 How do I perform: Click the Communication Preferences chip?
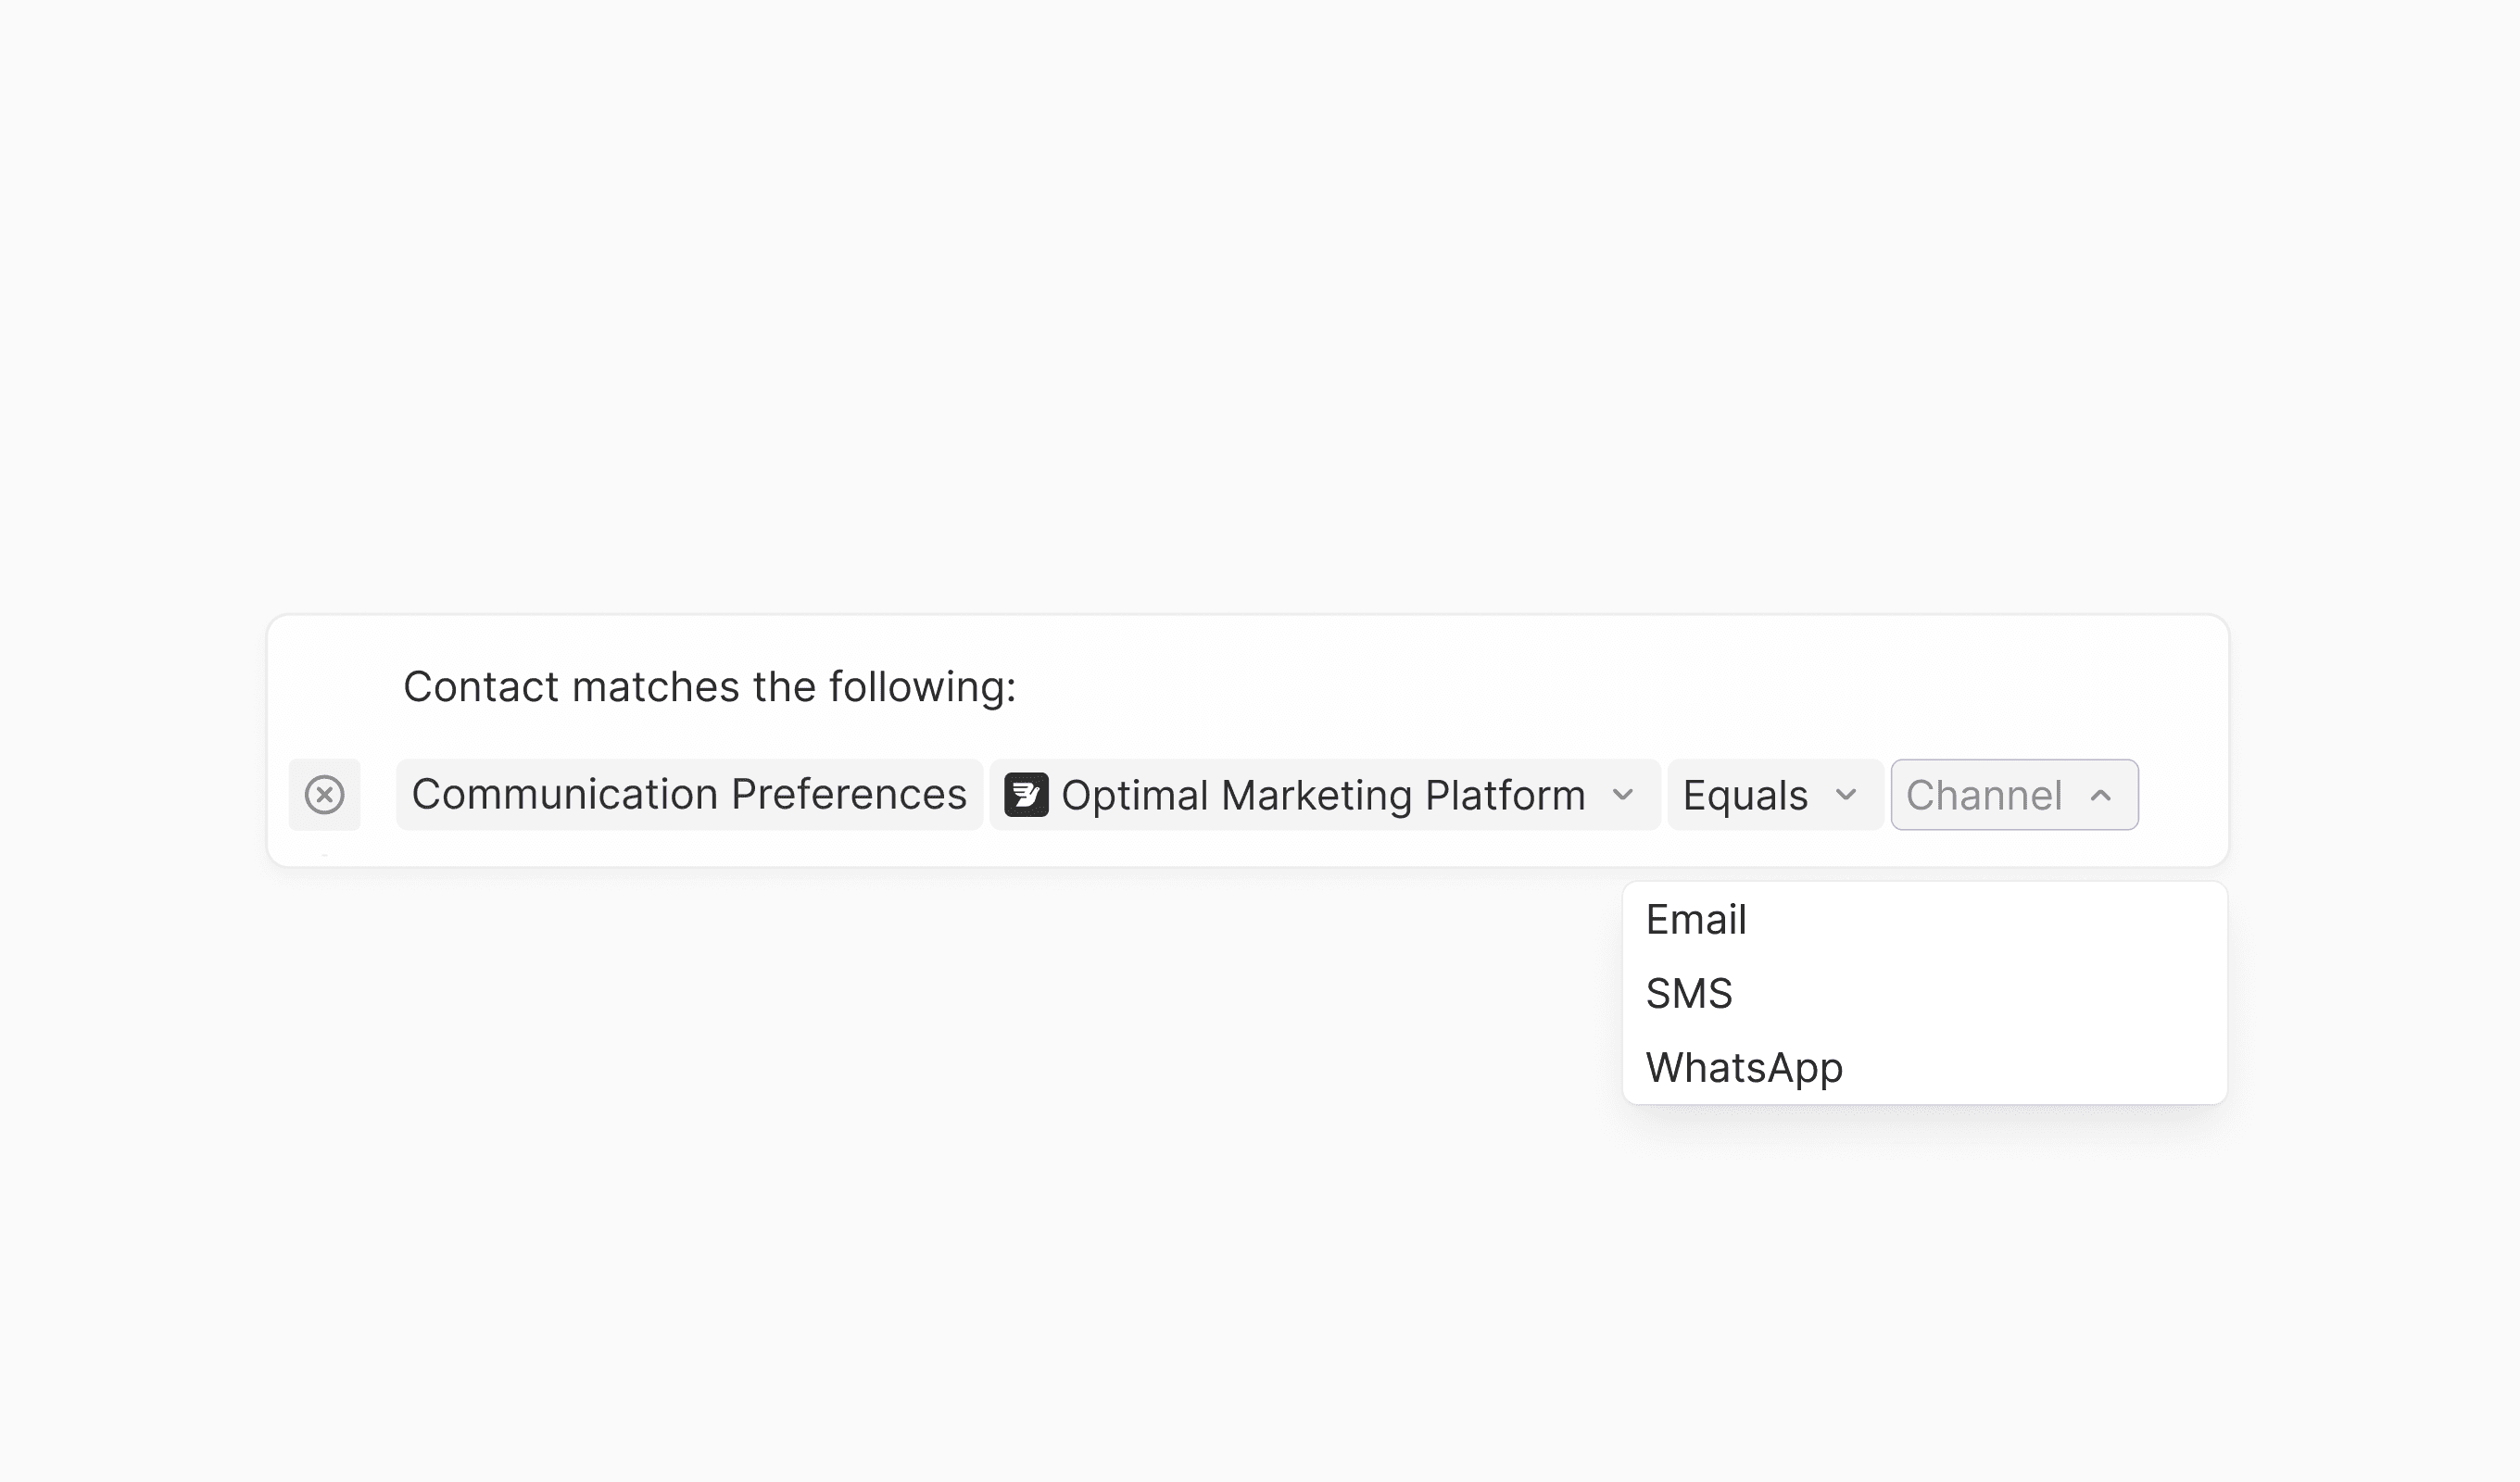689,794
